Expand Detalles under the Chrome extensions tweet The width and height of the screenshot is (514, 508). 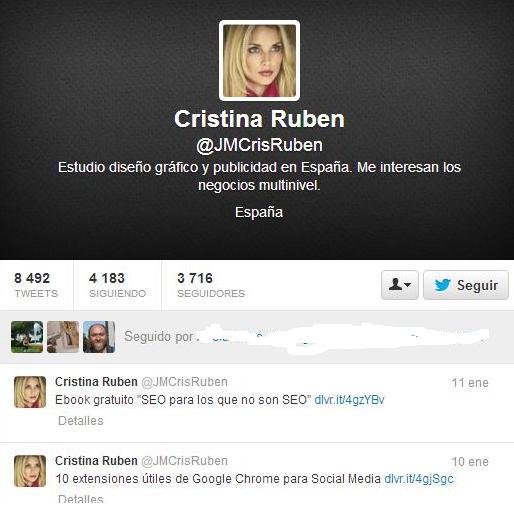(x=81, y=500)
